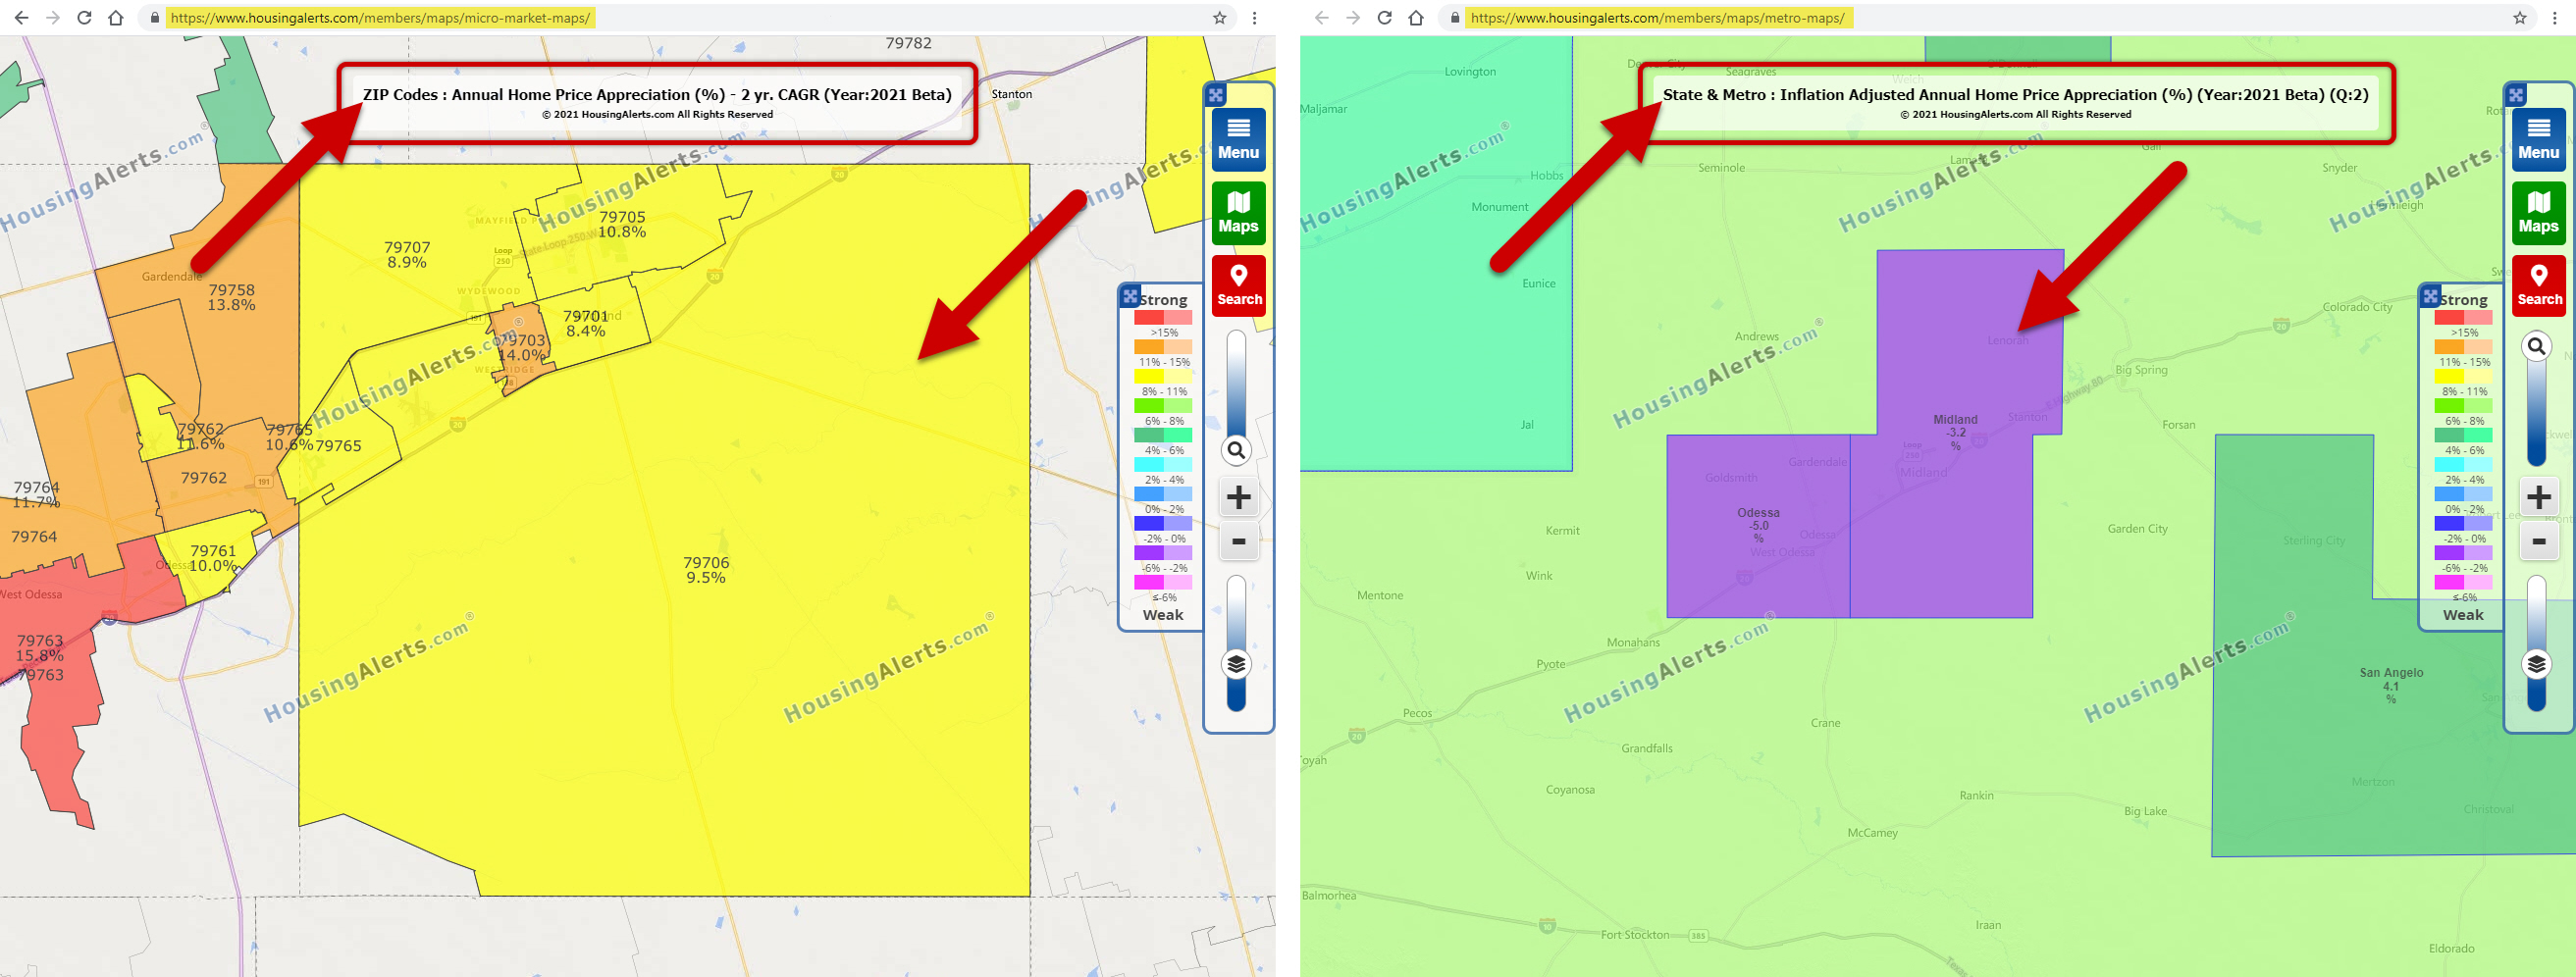Select ZIP 79705 region labeled 10.8%
2576x977 pixels.
tap(622, 224)
